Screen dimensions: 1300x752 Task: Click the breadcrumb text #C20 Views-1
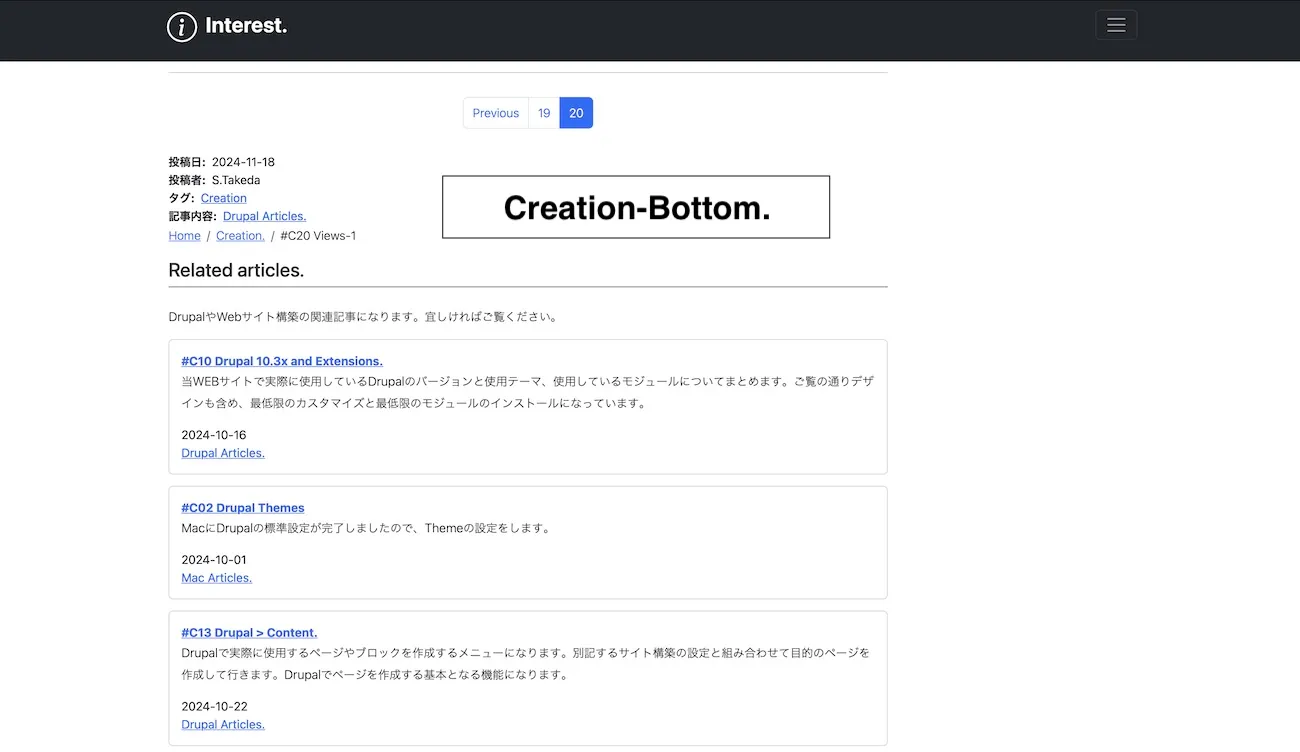click(x=318, y=236)
